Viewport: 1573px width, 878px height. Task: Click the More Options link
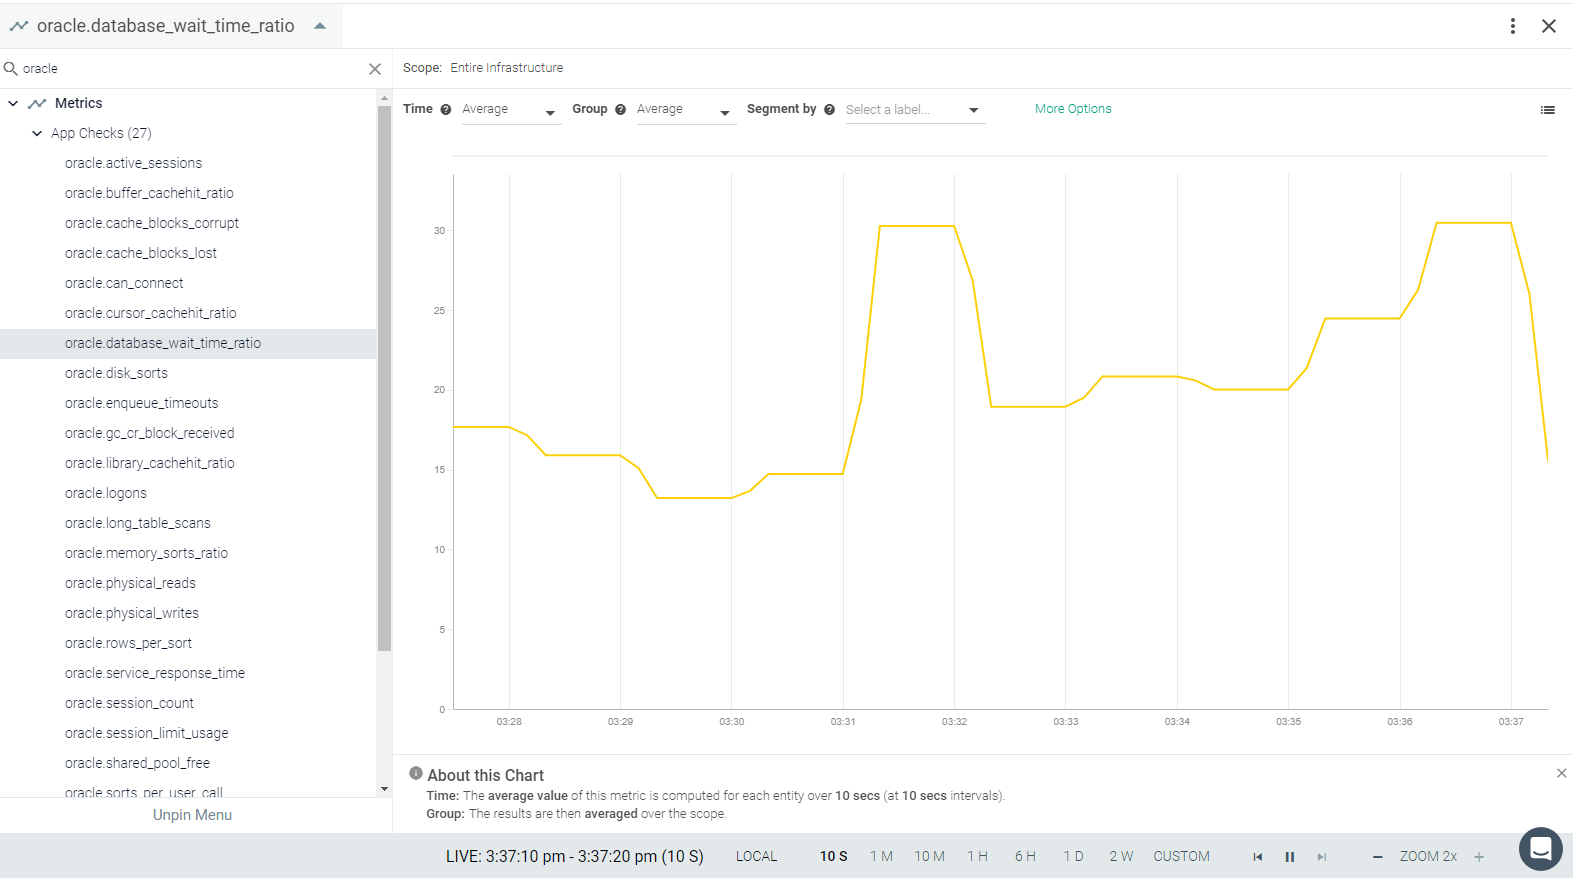click(1073, 109)
